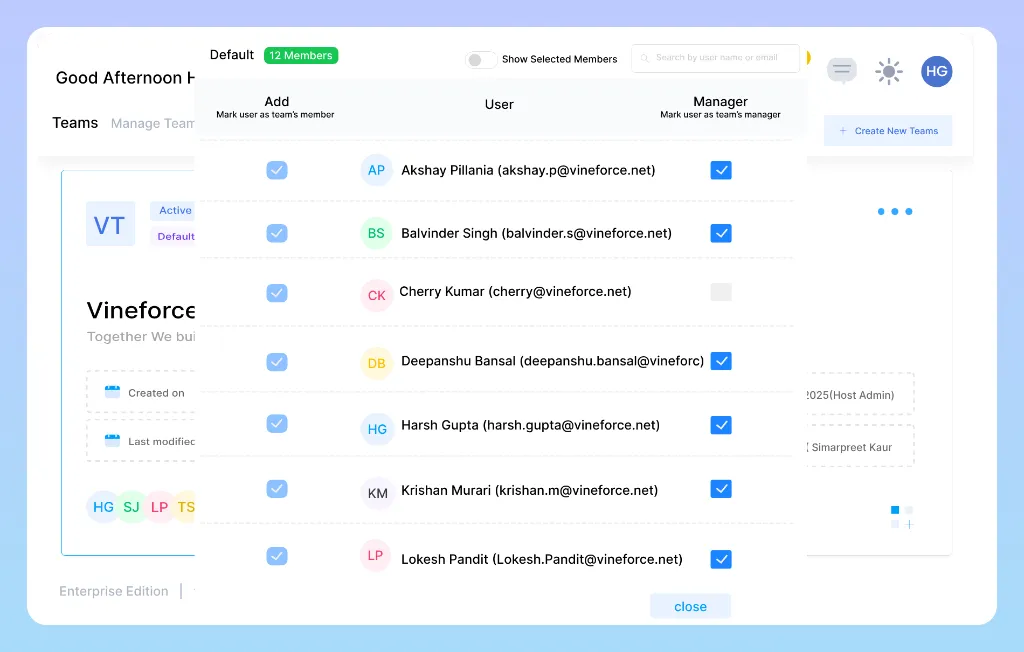Viewport: 1024px width, 652px height.
Task: Click the calendar icon next to Created on
Action: point(112,392)
